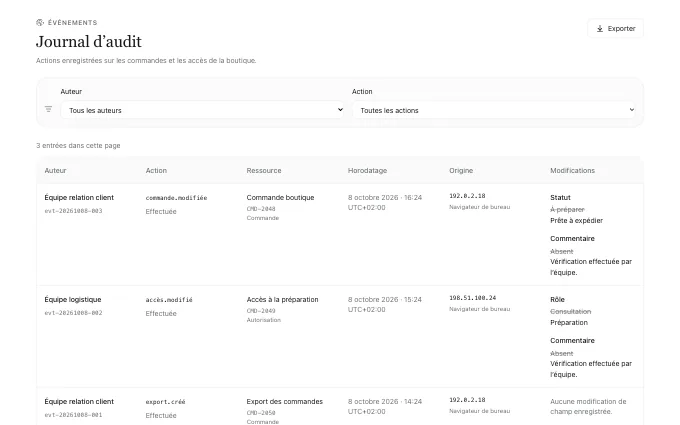Click the struck-through 'À préparer' value

point(567,209)
